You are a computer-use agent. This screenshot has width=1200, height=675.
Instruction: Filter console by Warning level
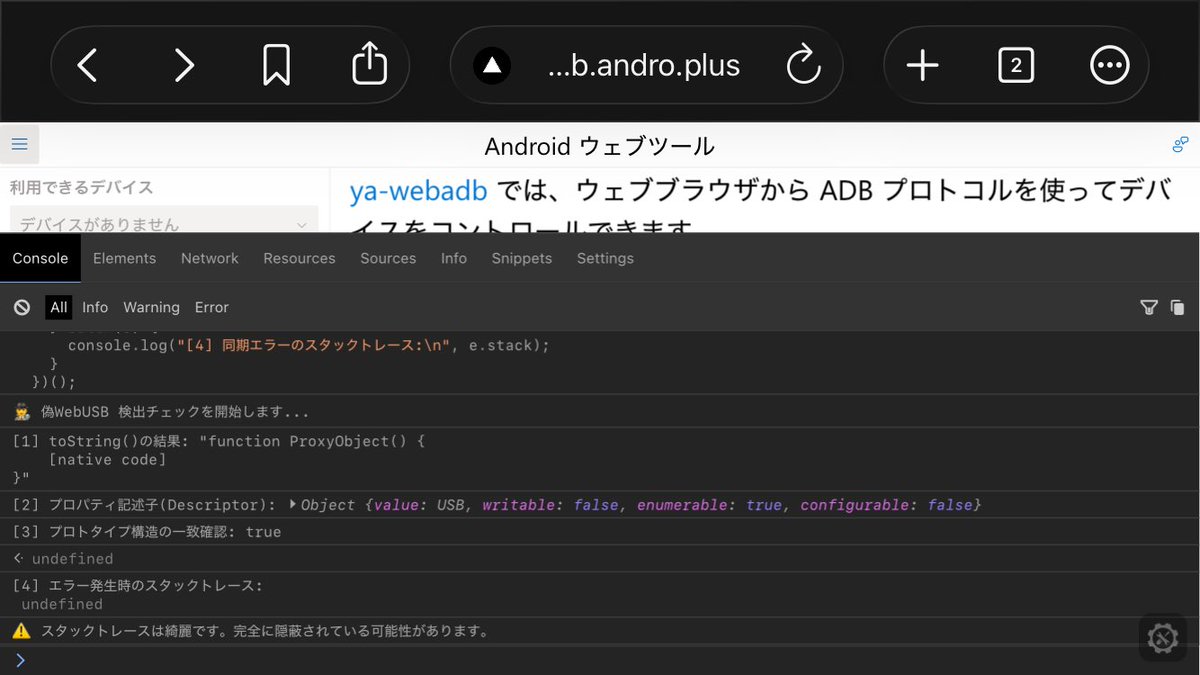pos(151,307)
